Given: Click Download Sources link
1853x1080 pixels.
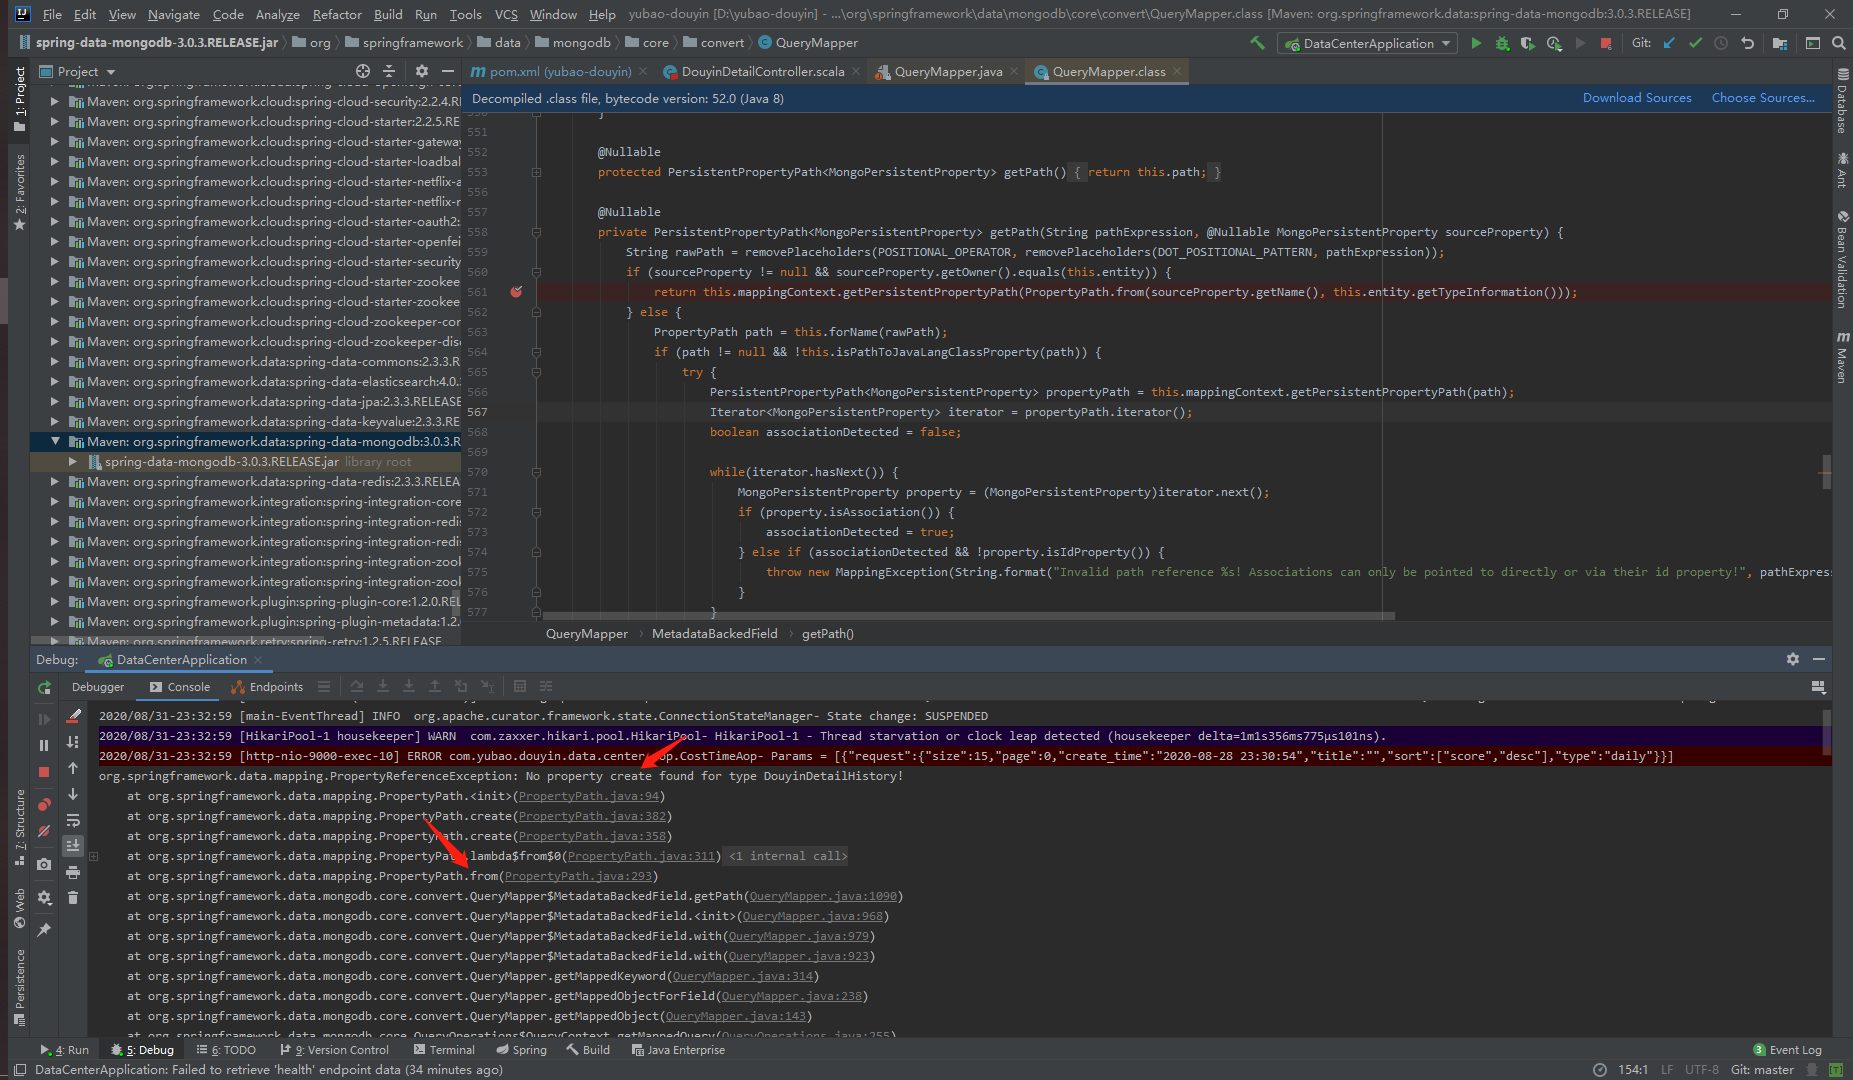Looking at the screenshot, I should click(1637, 98).
